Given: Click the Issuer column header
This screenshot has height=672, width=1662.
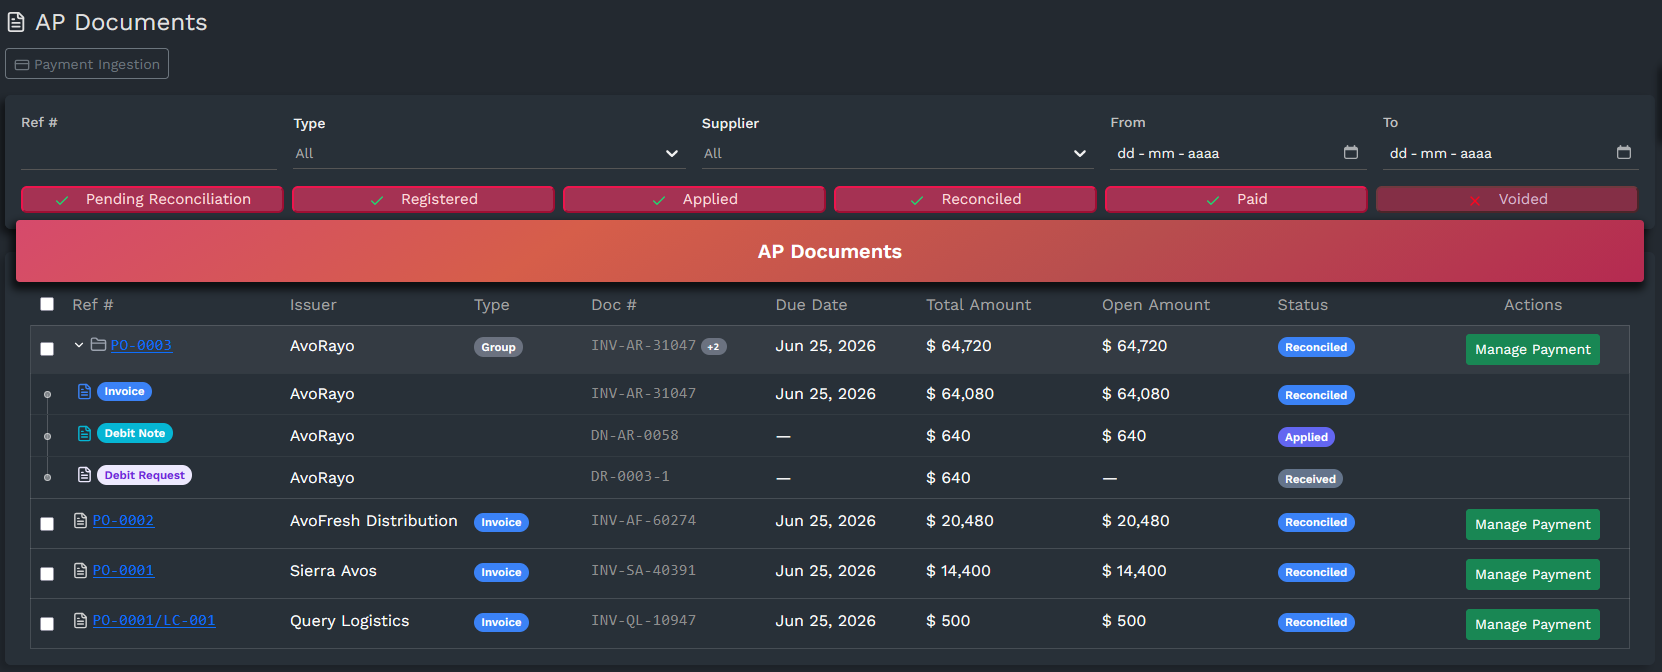Looking at the screenshot, I should [x=313, y=305].
